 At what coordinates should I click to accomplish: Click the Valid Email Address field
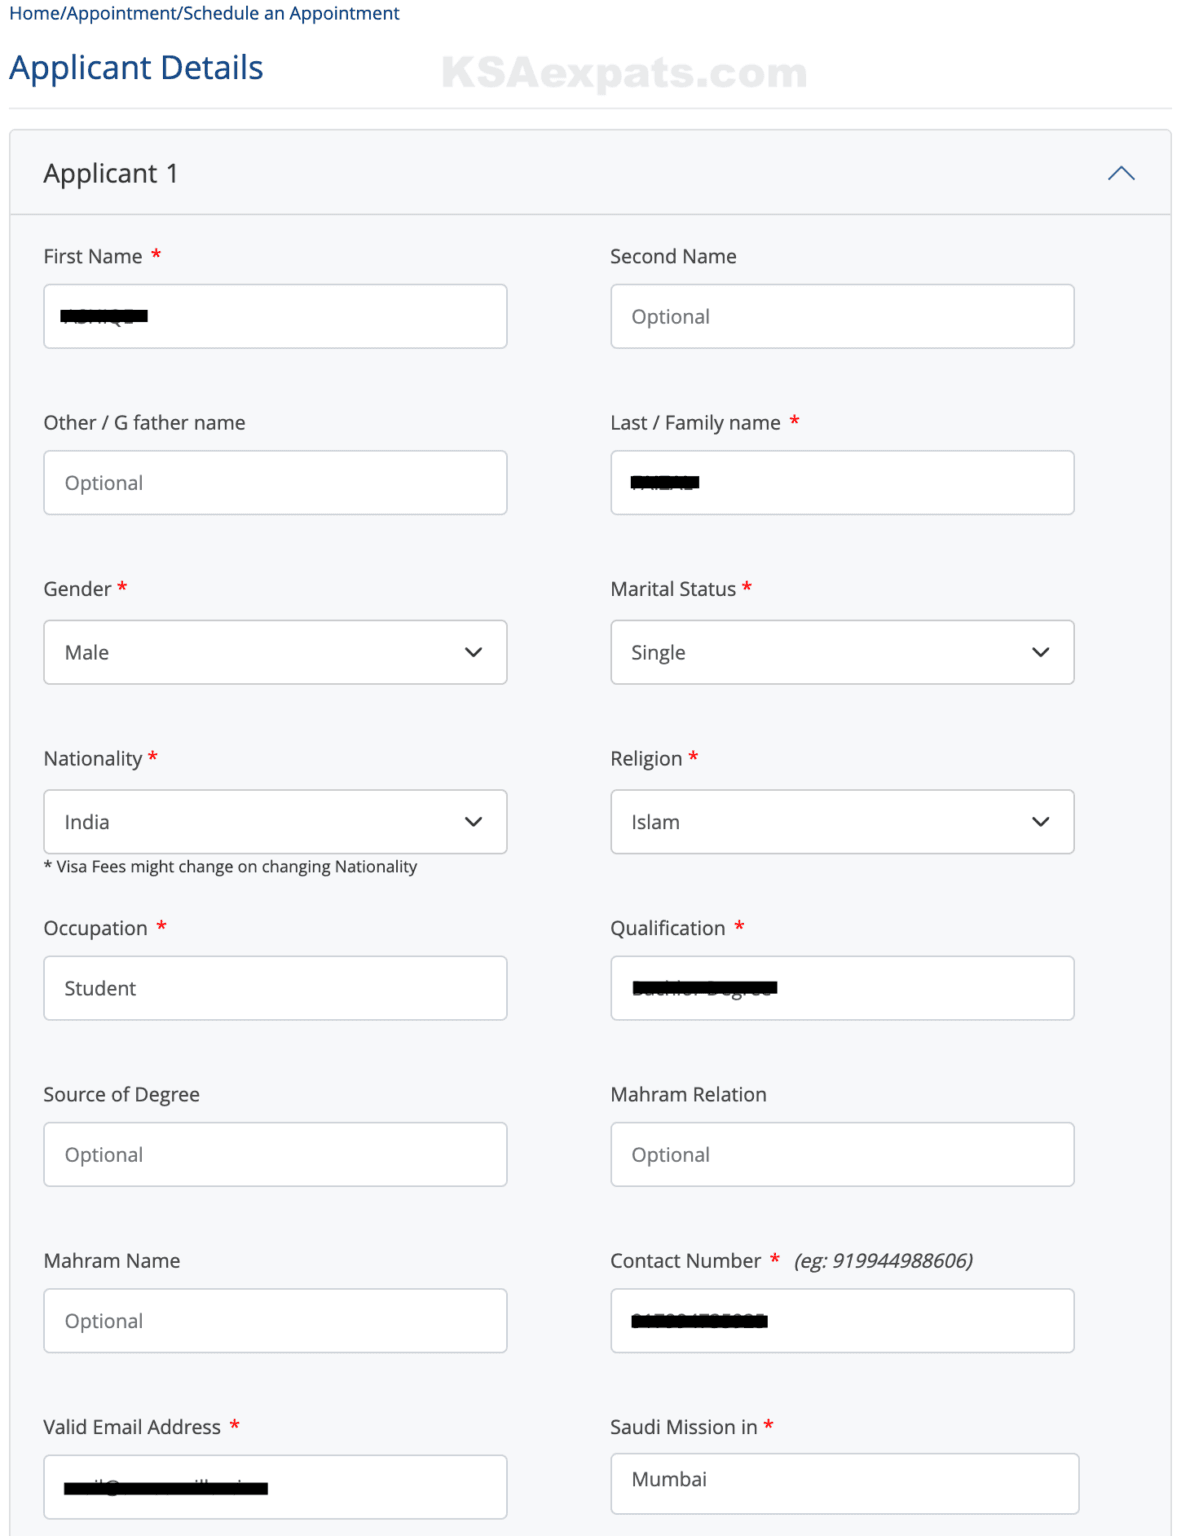[x=274, y=1486]
